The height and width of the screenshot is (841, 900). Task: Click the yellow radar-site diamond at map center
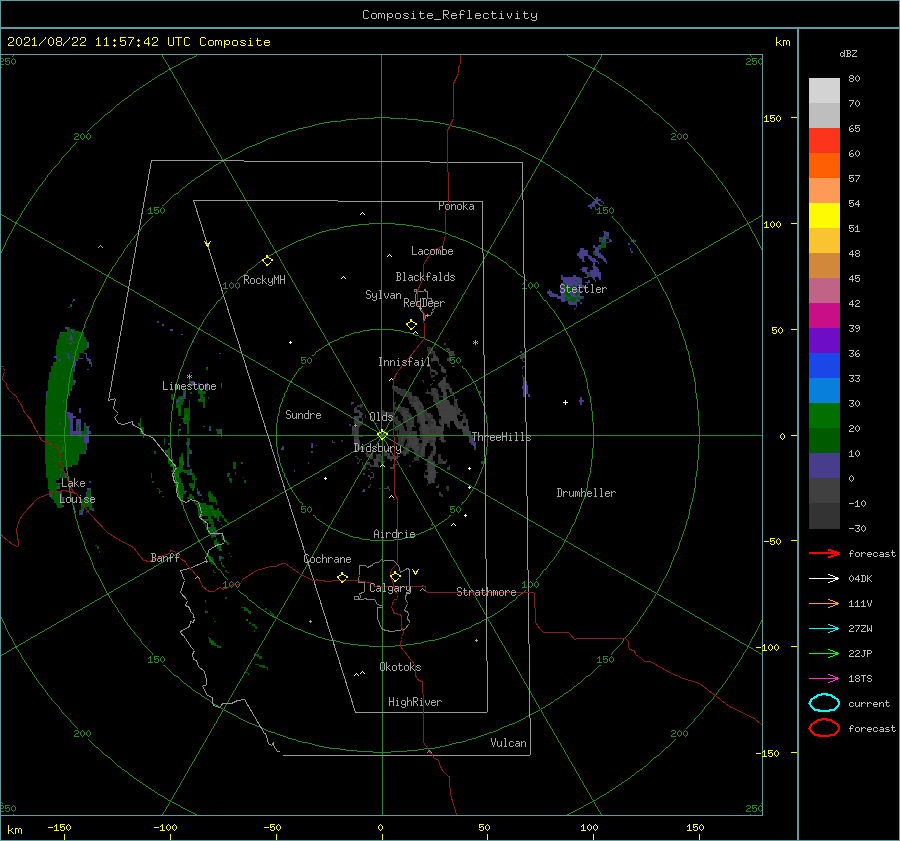[x=382, y=435]
